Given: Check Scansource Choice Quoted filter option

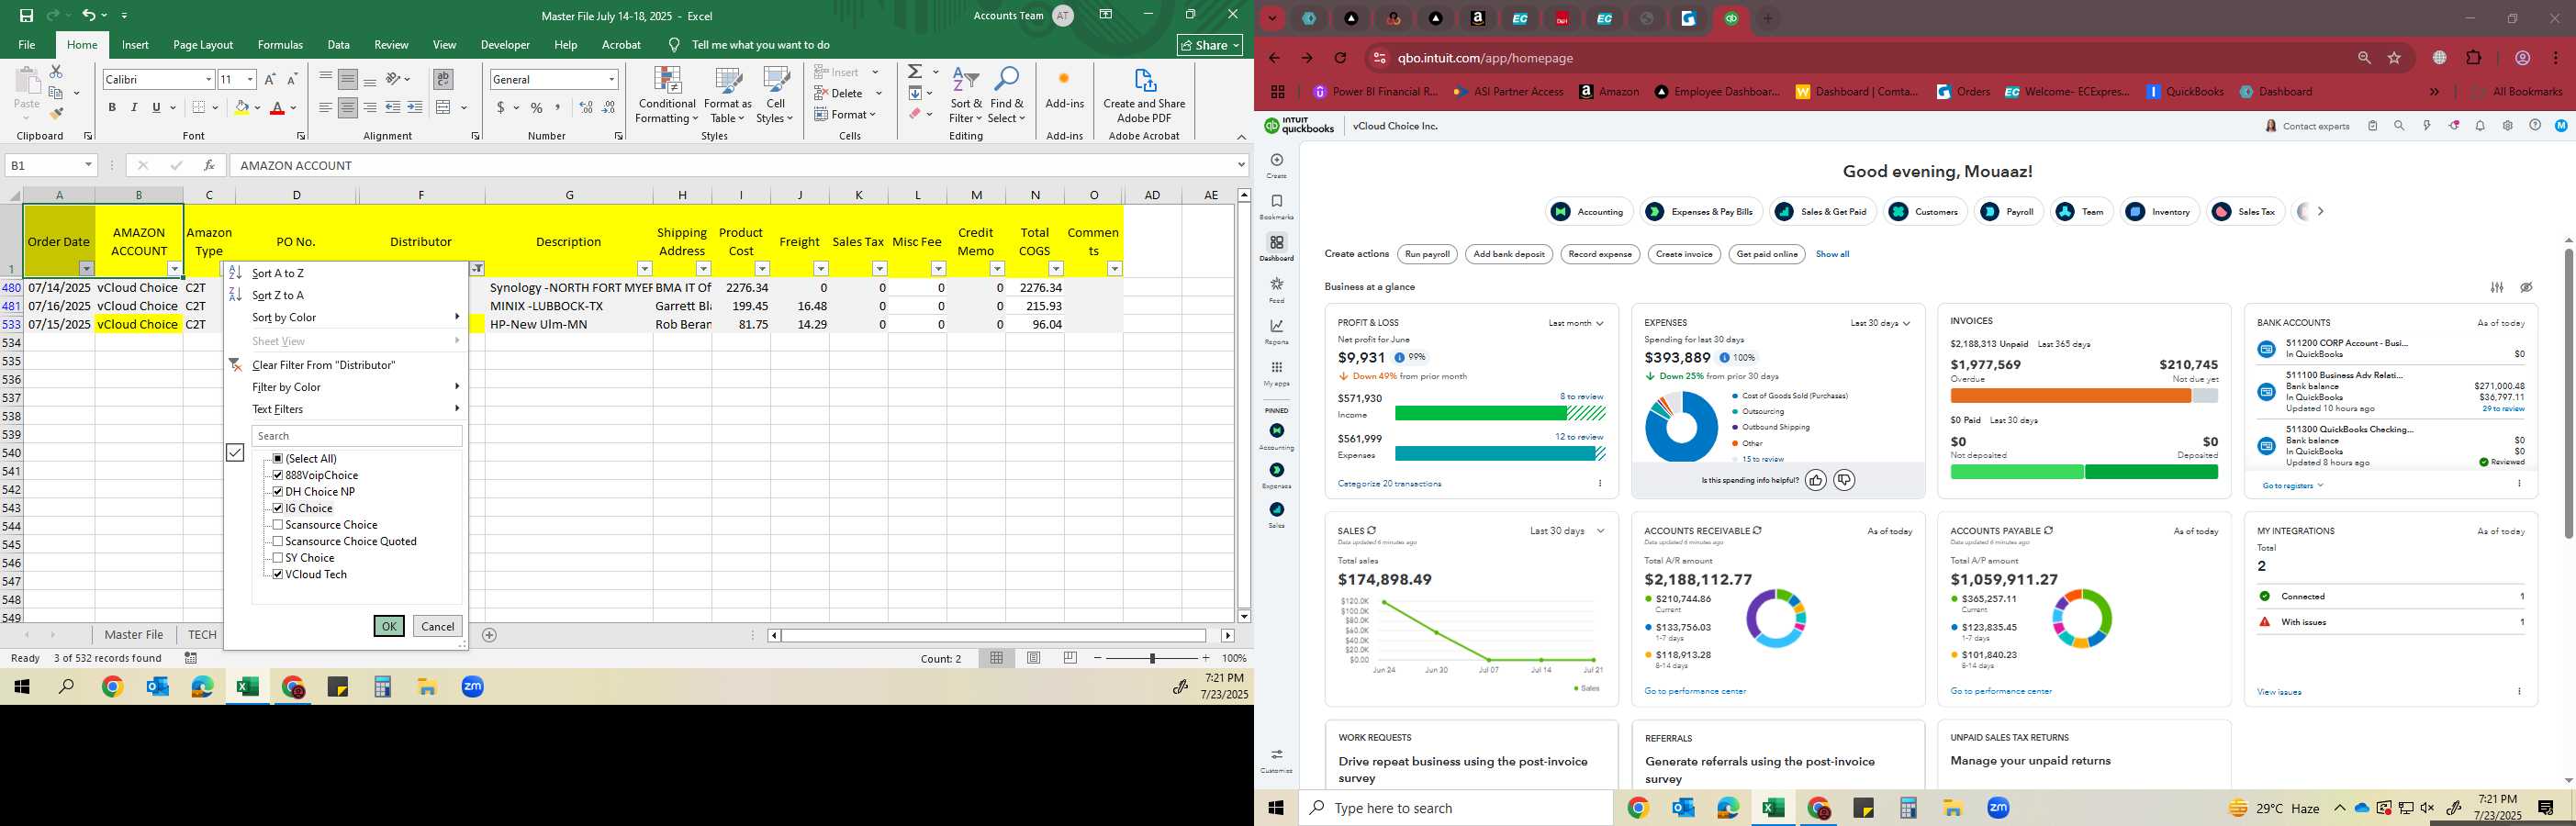Looking at the screenshot, I should coord(278,541).
